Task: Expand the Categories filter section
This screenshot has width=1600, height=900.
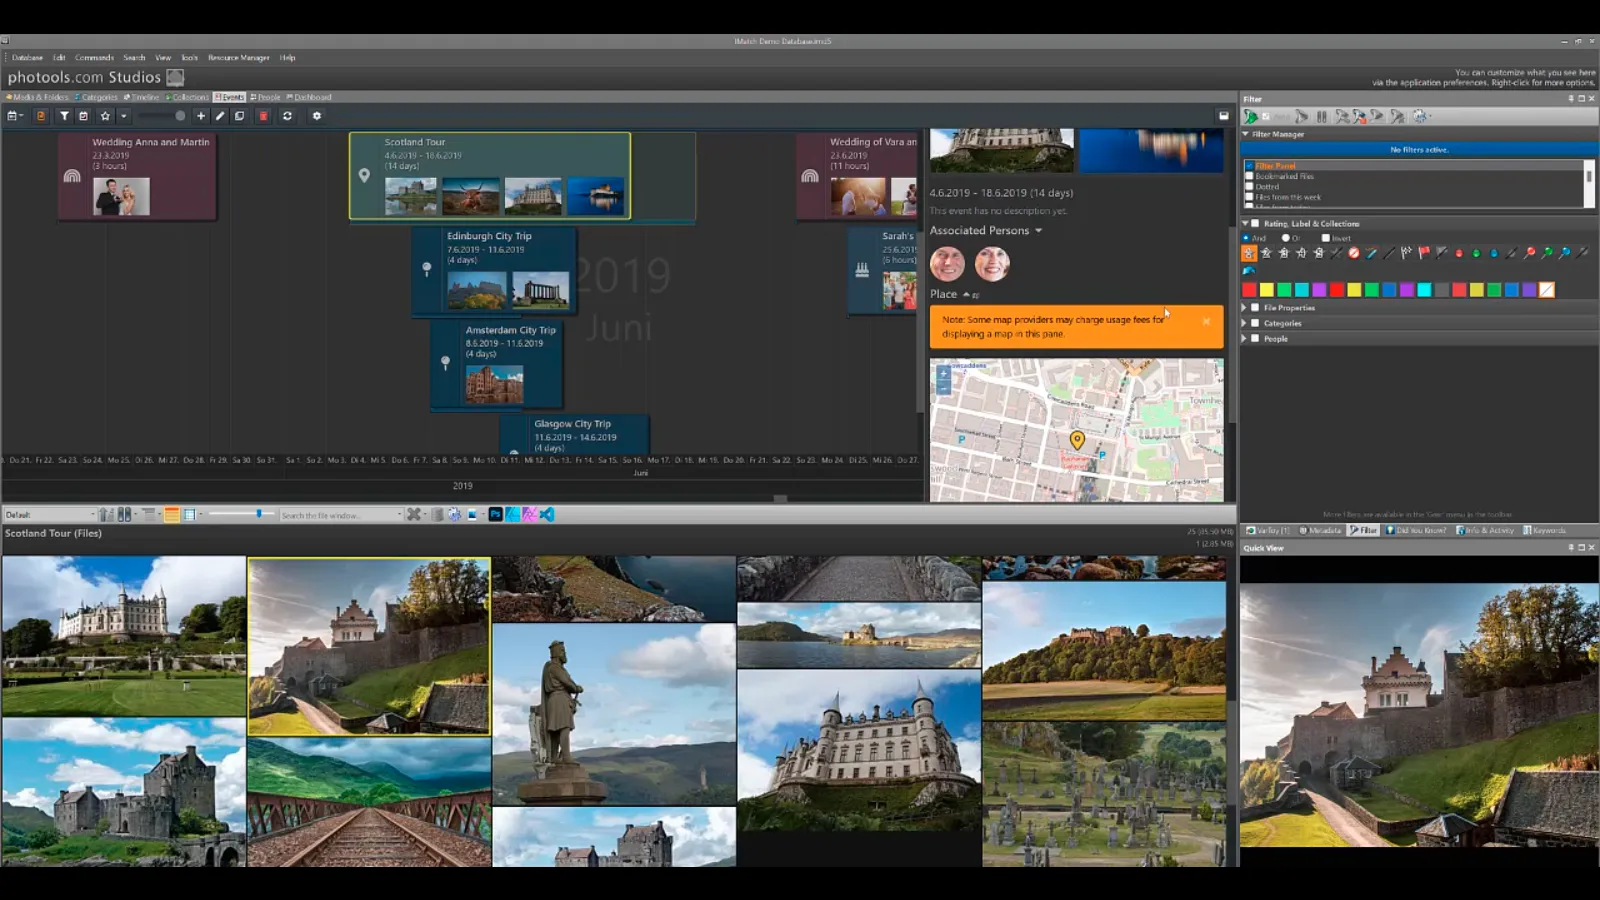Action: coord(1244,323)
